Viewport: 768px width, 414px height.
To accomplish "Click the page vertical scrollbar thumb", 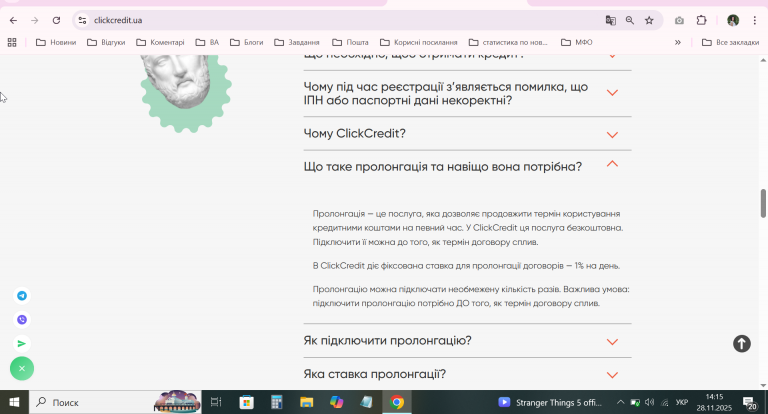I will point(763,203).
